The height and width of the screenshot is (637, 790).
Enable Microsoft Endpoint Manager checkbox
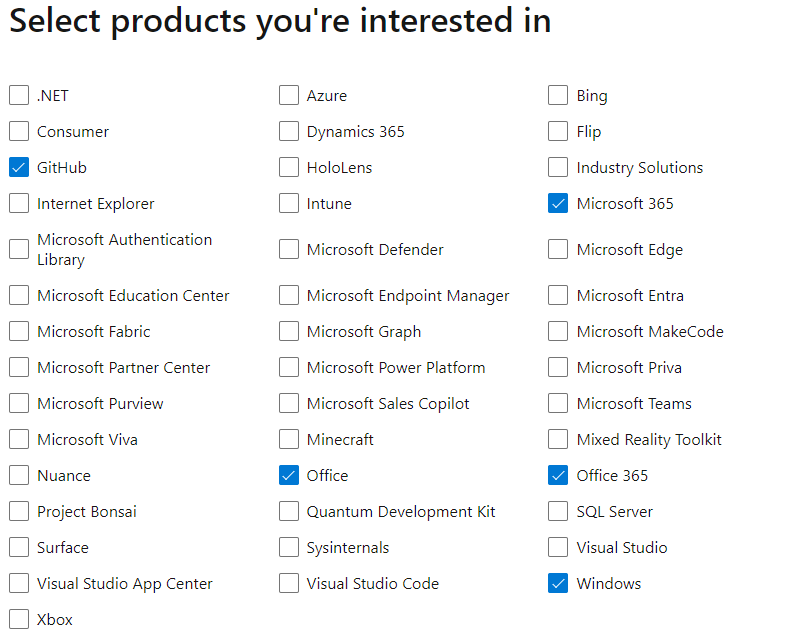coord(289,295)
